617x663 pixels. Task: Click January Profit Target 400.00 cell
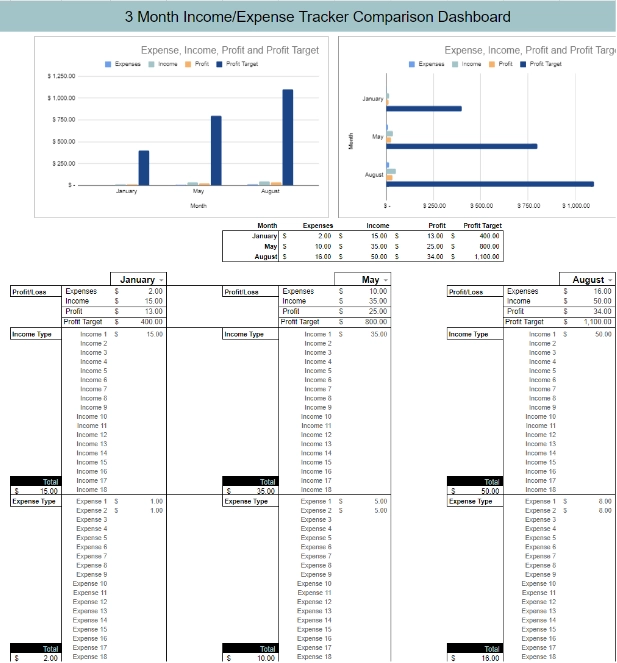[x=142, y=322]
